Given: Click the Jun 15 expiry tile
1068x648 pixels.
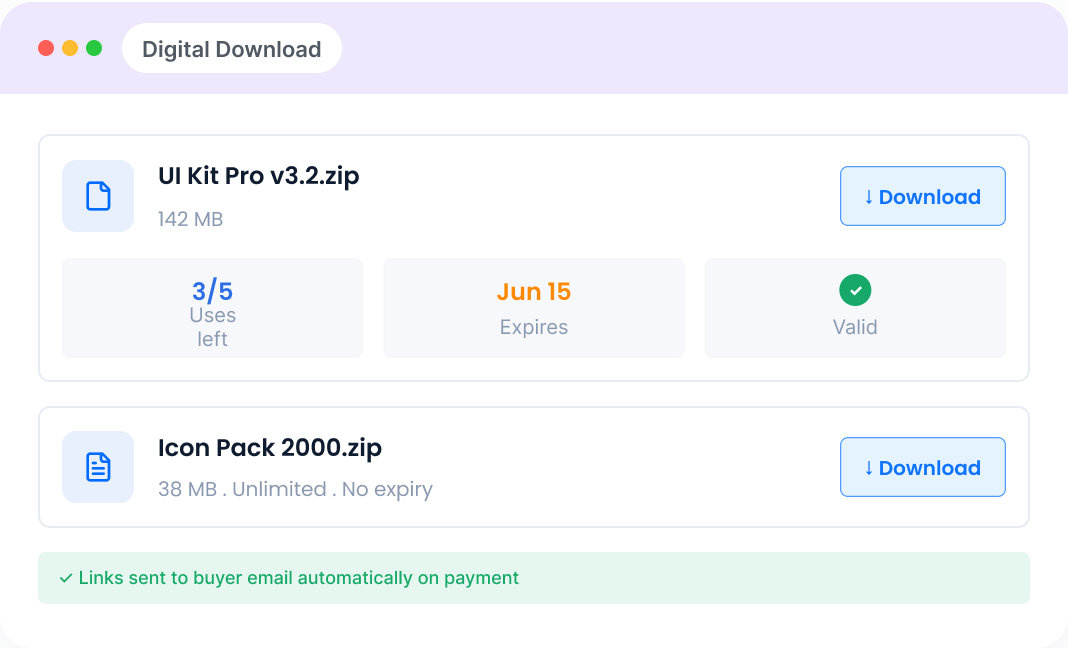Looking at the screenshot, I should coord(533,308).
